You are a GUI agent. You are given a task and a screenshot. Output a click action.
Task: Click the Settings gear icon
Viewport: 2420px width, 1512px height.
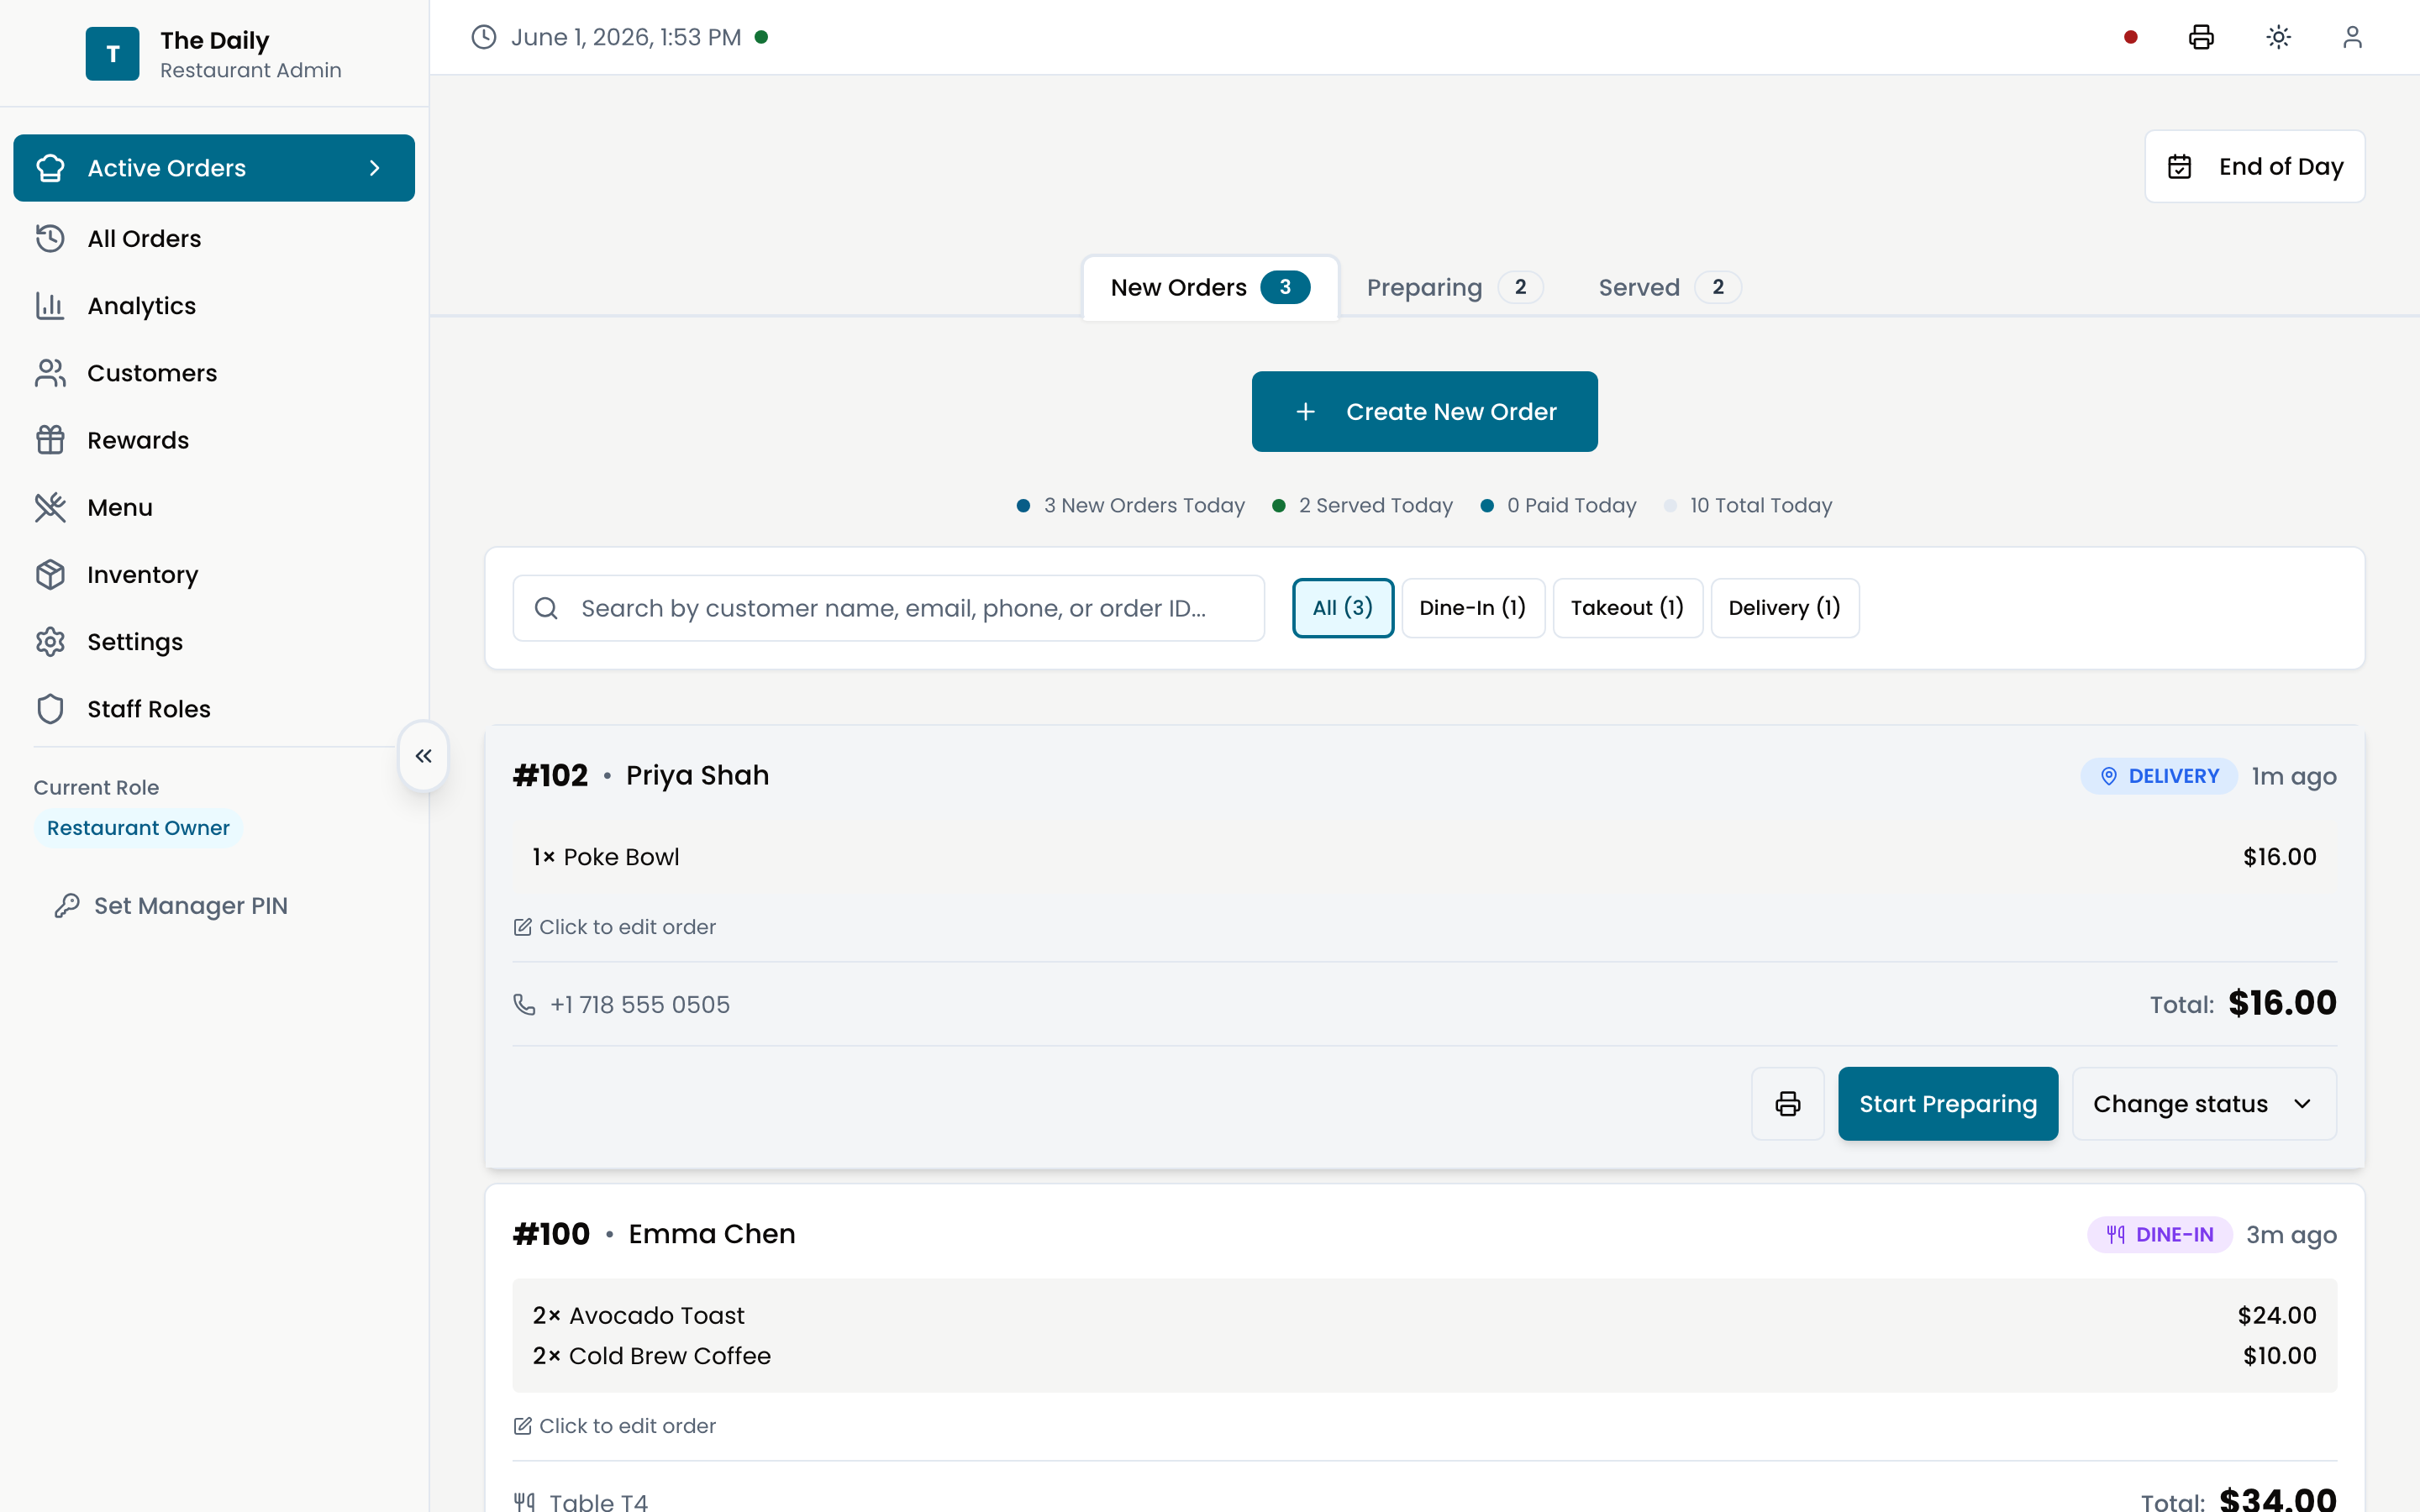(50, 642)
